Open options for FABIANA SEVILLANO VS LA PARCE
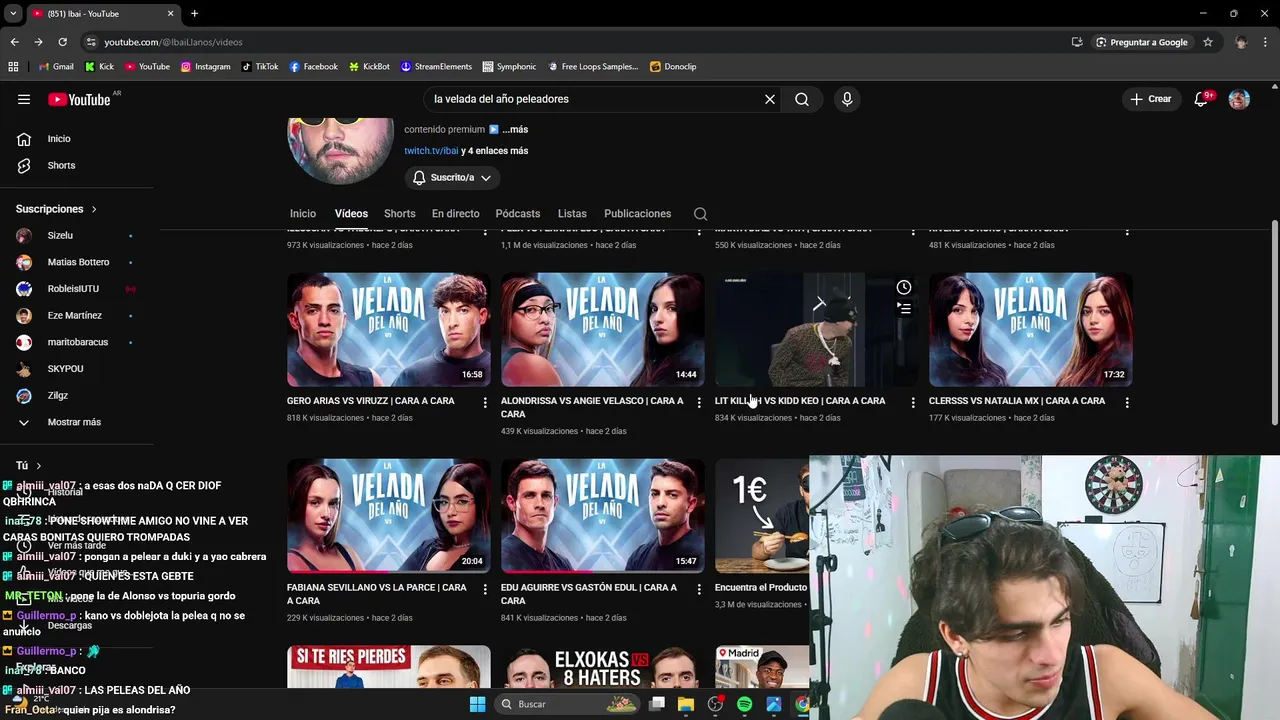Image resolution: width=1280 pixels, height=720 pixels. [485, 589]
